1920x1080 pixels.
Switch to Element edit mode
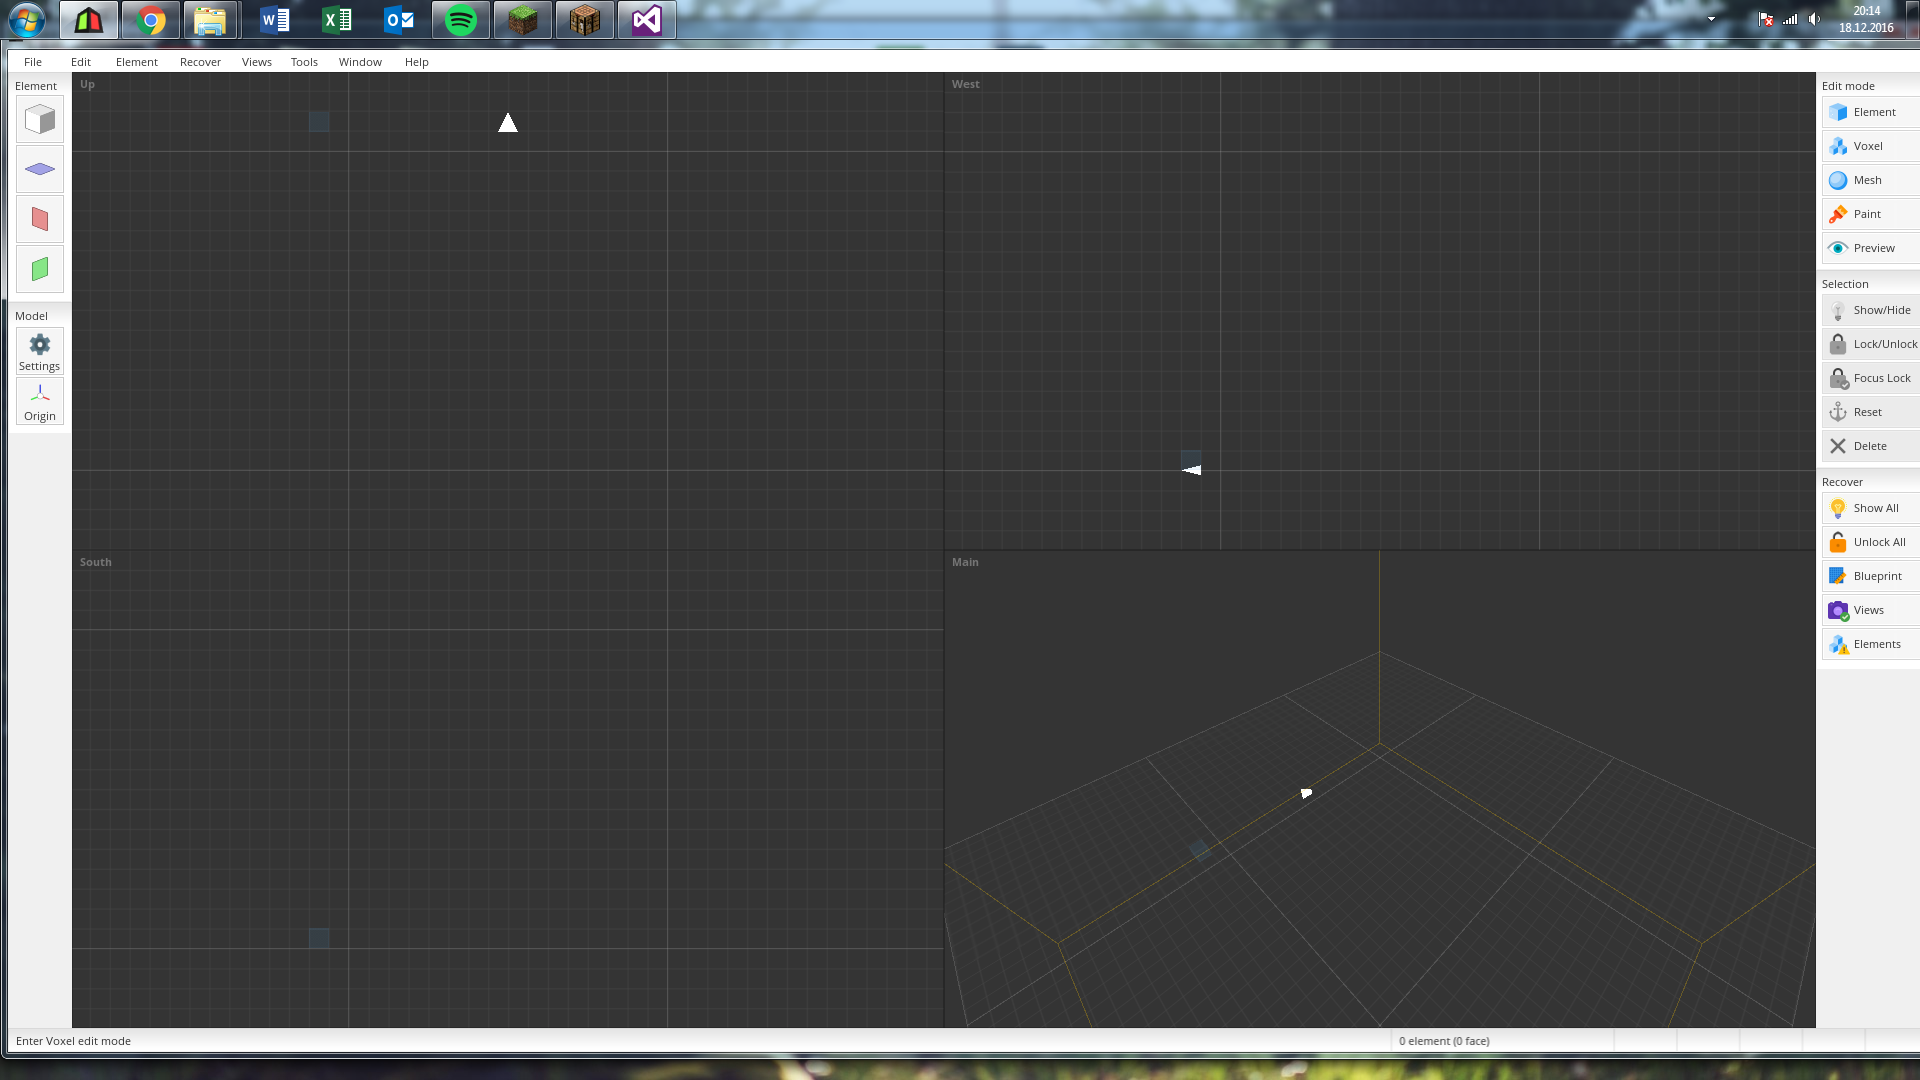[x=1869, y=112]
